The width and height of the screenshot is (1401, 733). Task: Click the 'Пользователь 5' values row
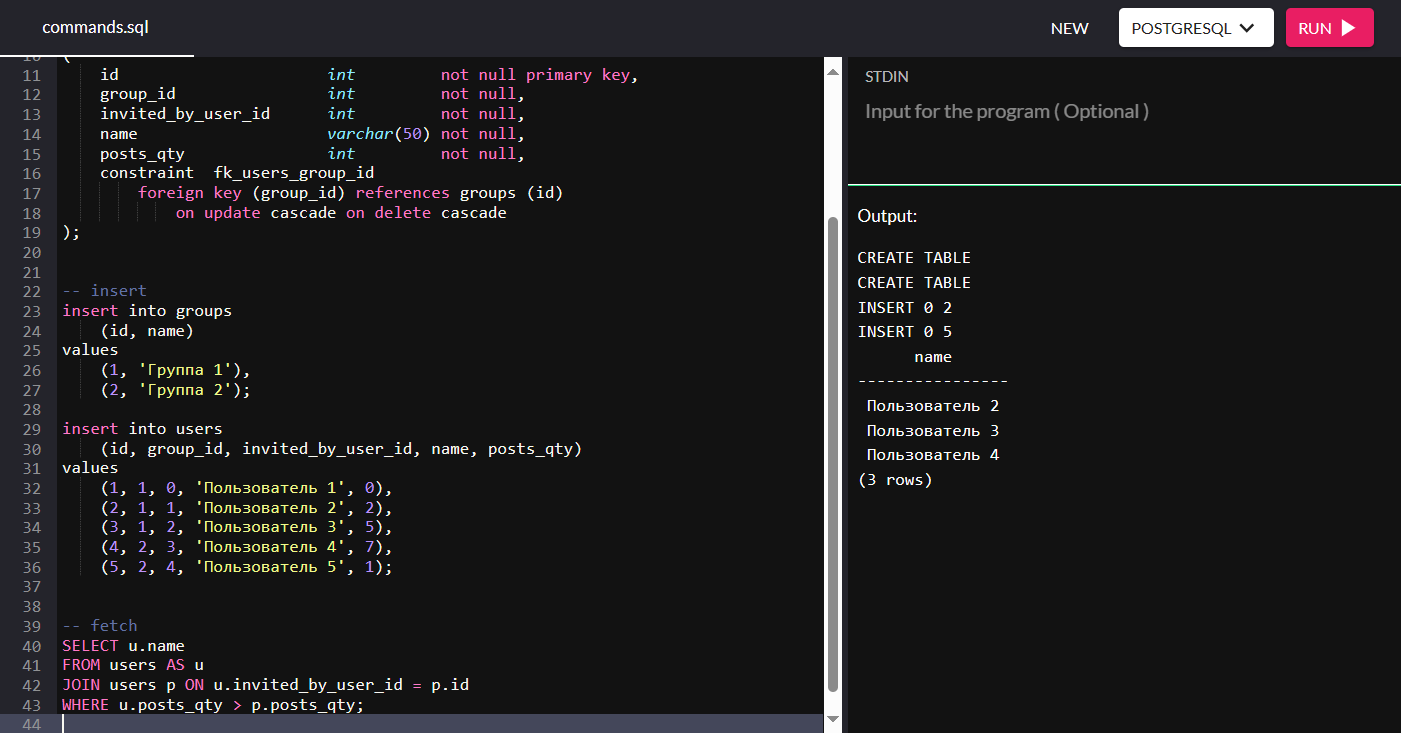[x=247, y=567]
